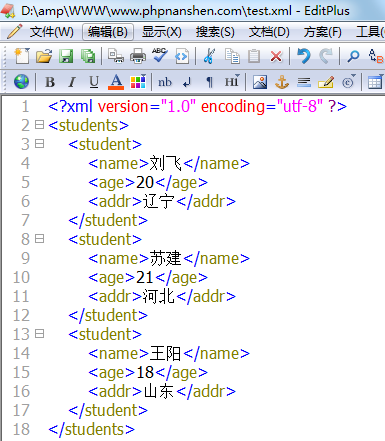Toggle Bold formatting

point(50,82)
